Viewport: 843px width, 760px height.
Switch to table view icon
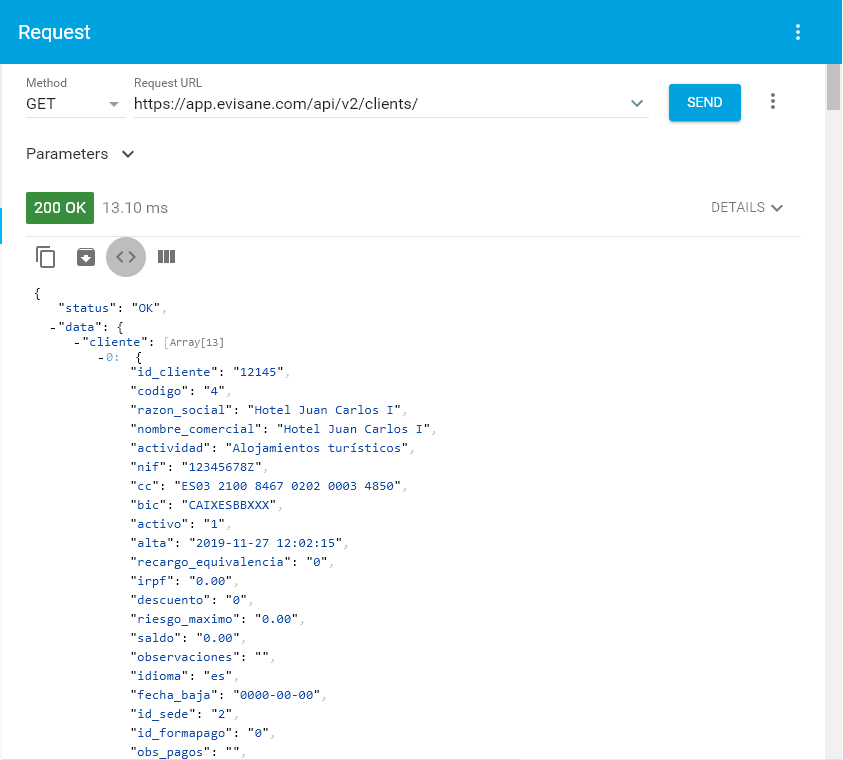(x=166, y=257)
